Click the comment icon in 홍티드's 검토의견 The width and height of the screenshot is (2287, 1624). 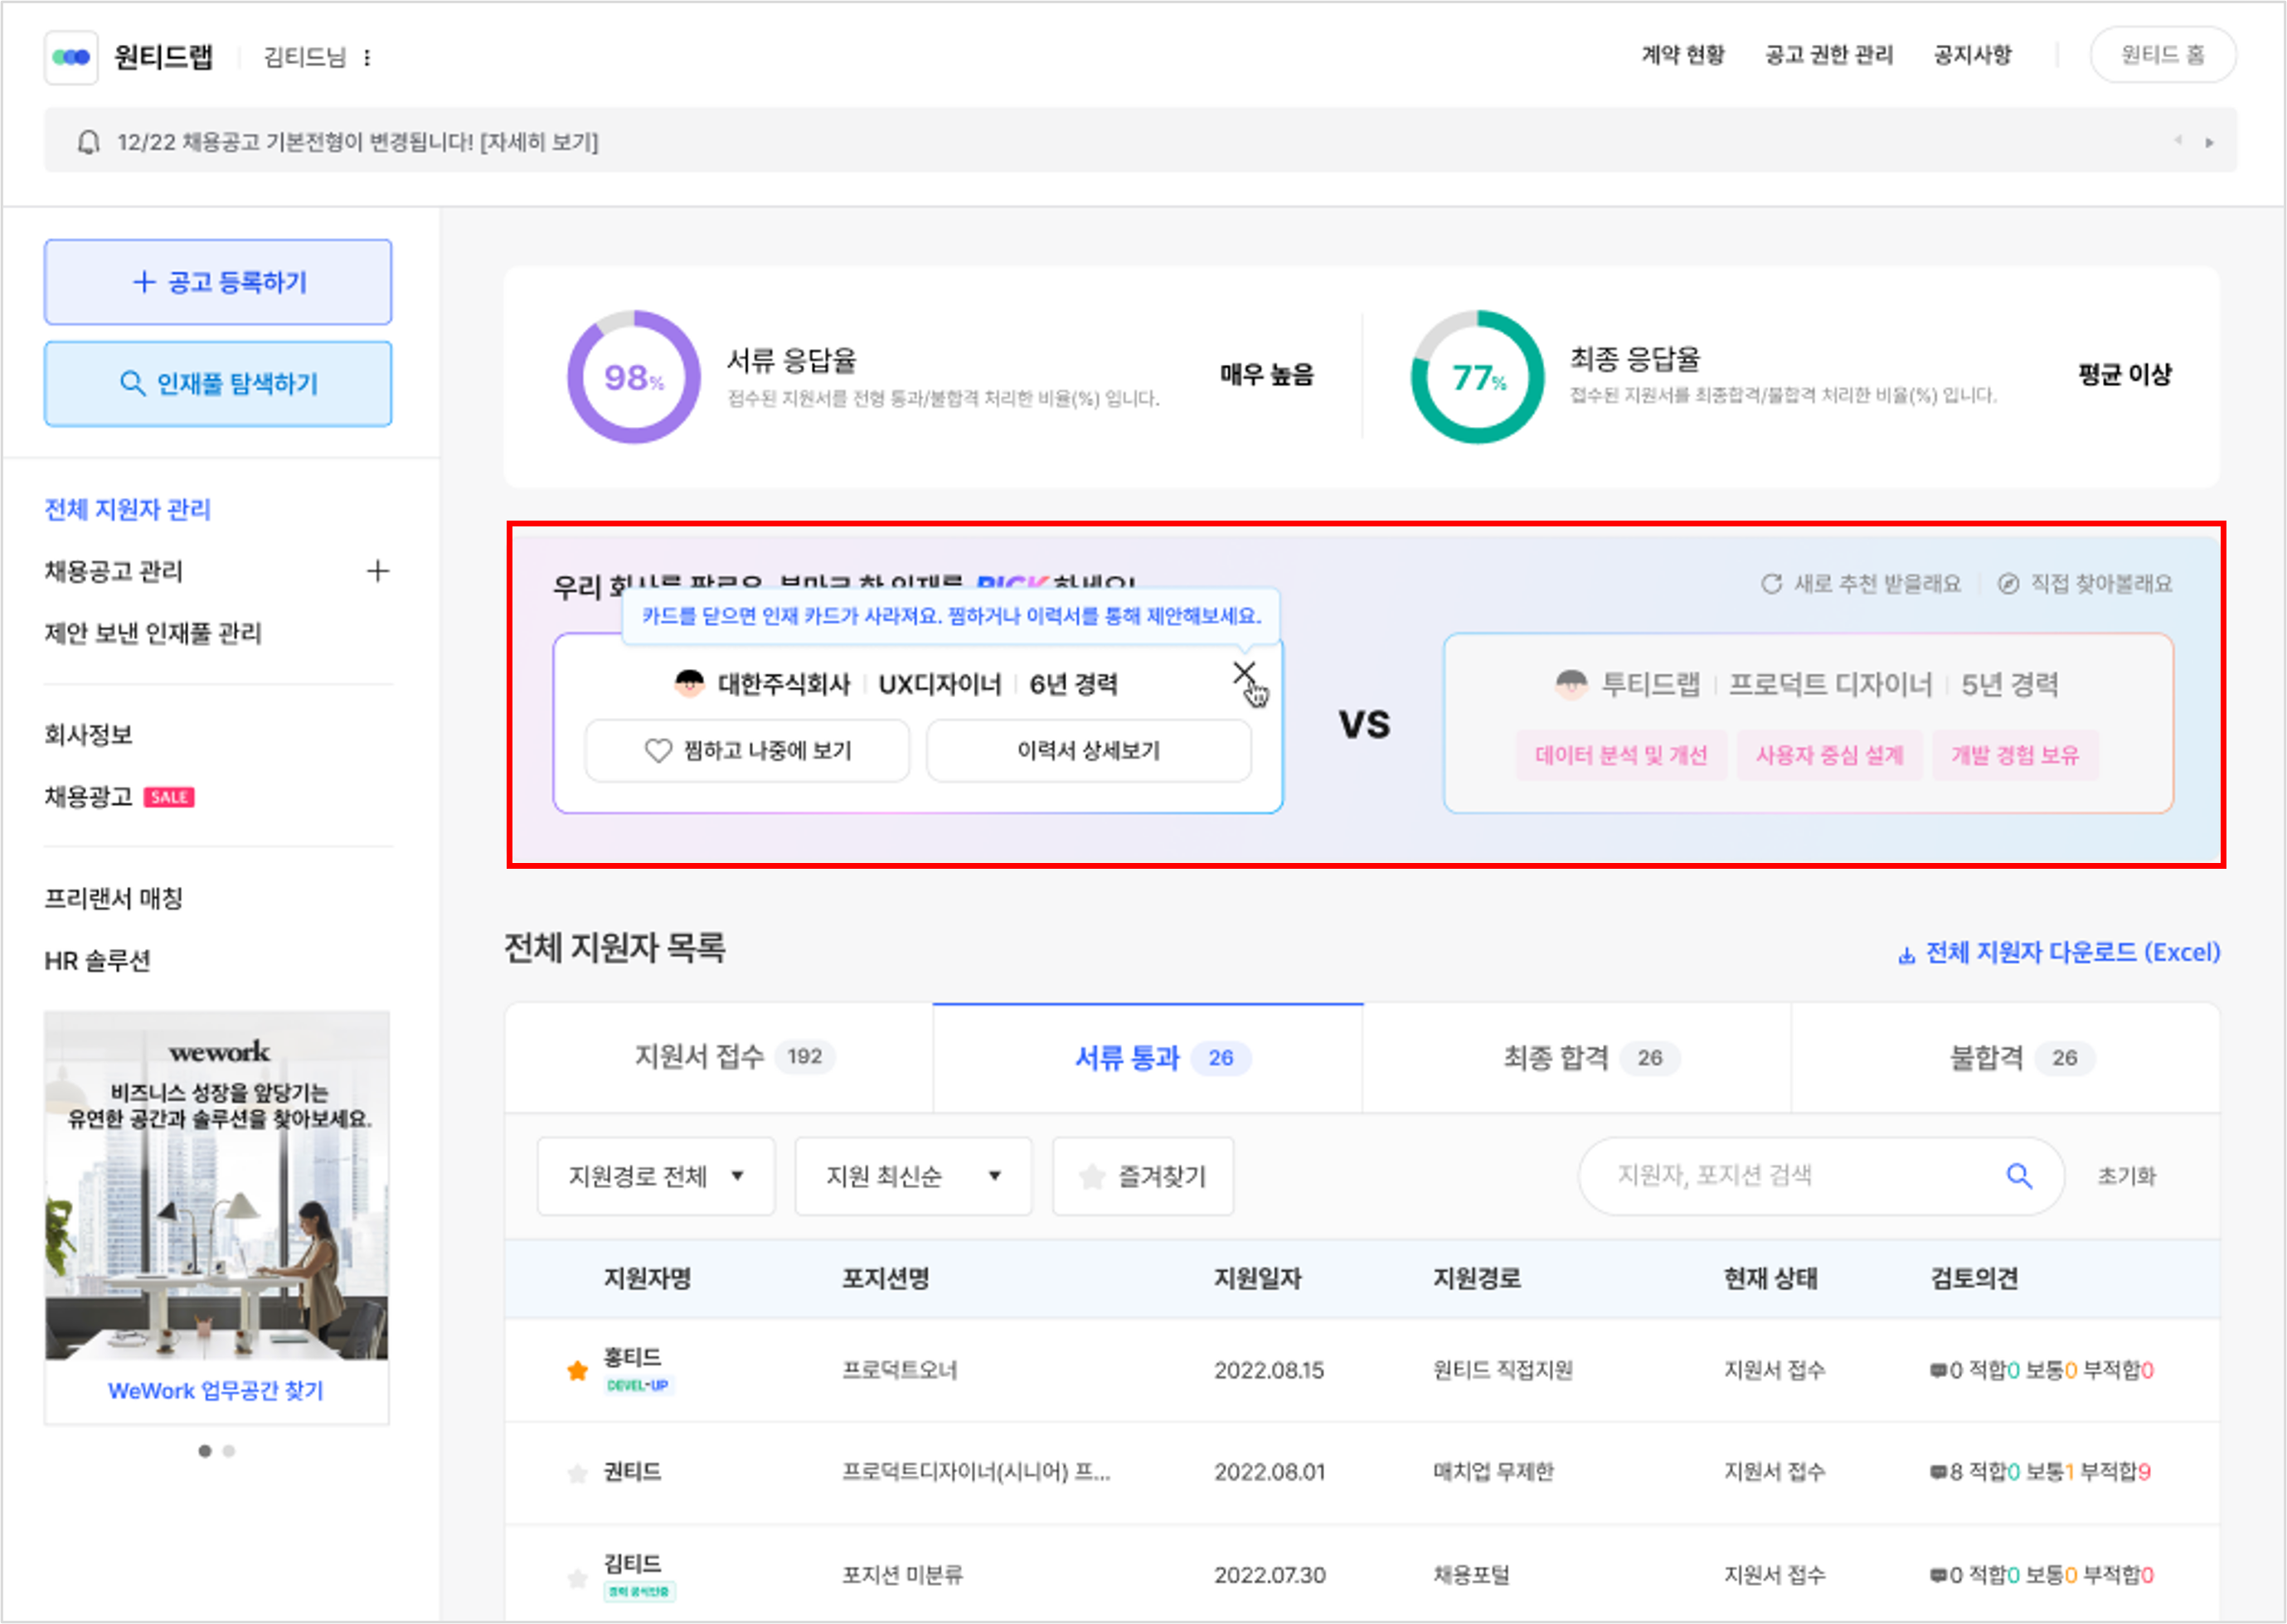(1938, 1370)
